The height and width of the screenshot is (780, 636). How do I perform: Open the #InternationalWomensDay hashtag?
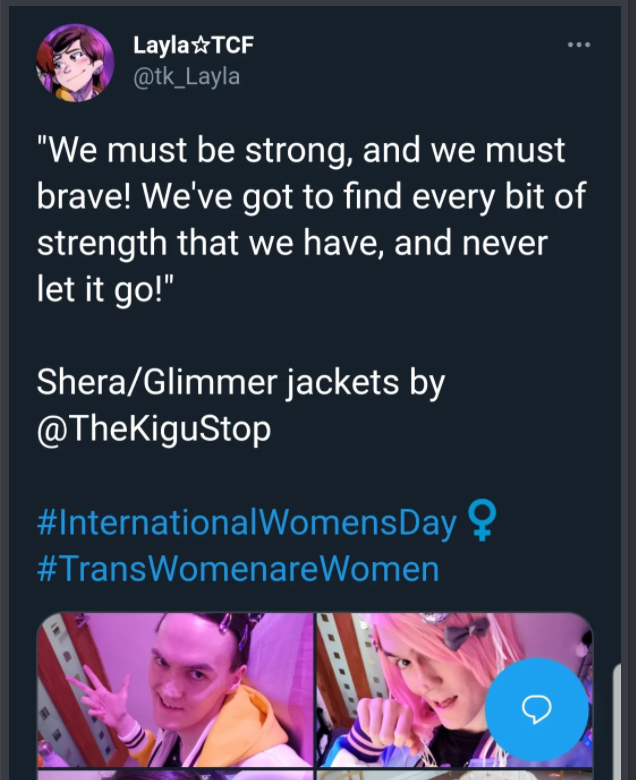click(247, 523)
